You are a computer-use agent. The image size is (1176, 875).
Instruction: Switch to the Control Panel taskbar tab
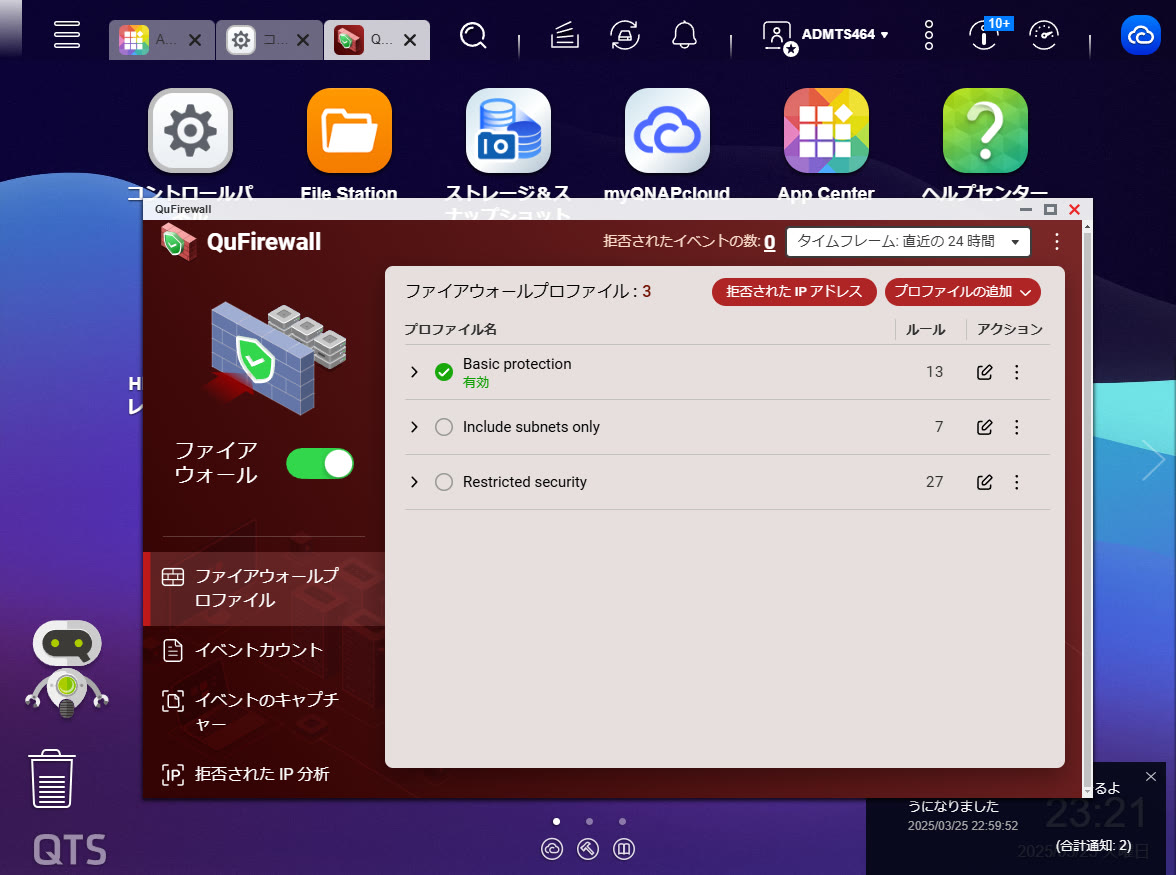(256, 40)
